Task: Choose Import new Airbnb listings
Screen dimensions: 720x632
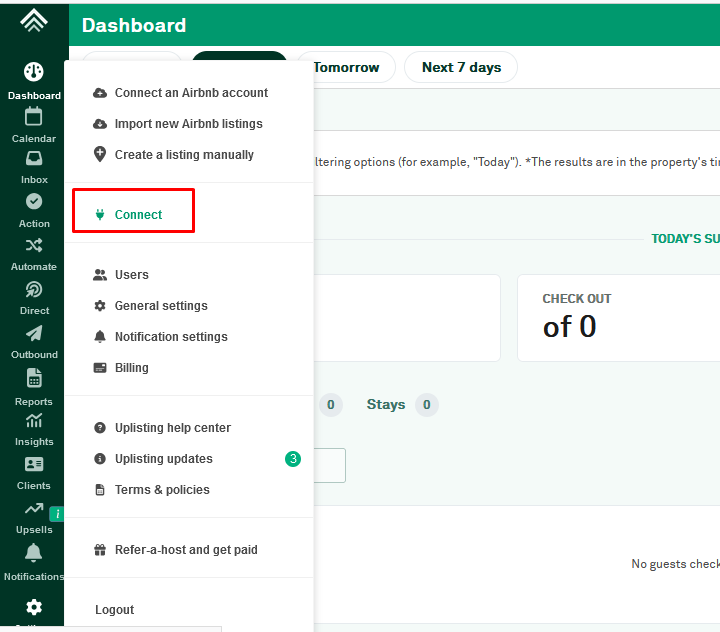Action: (189, 124)
